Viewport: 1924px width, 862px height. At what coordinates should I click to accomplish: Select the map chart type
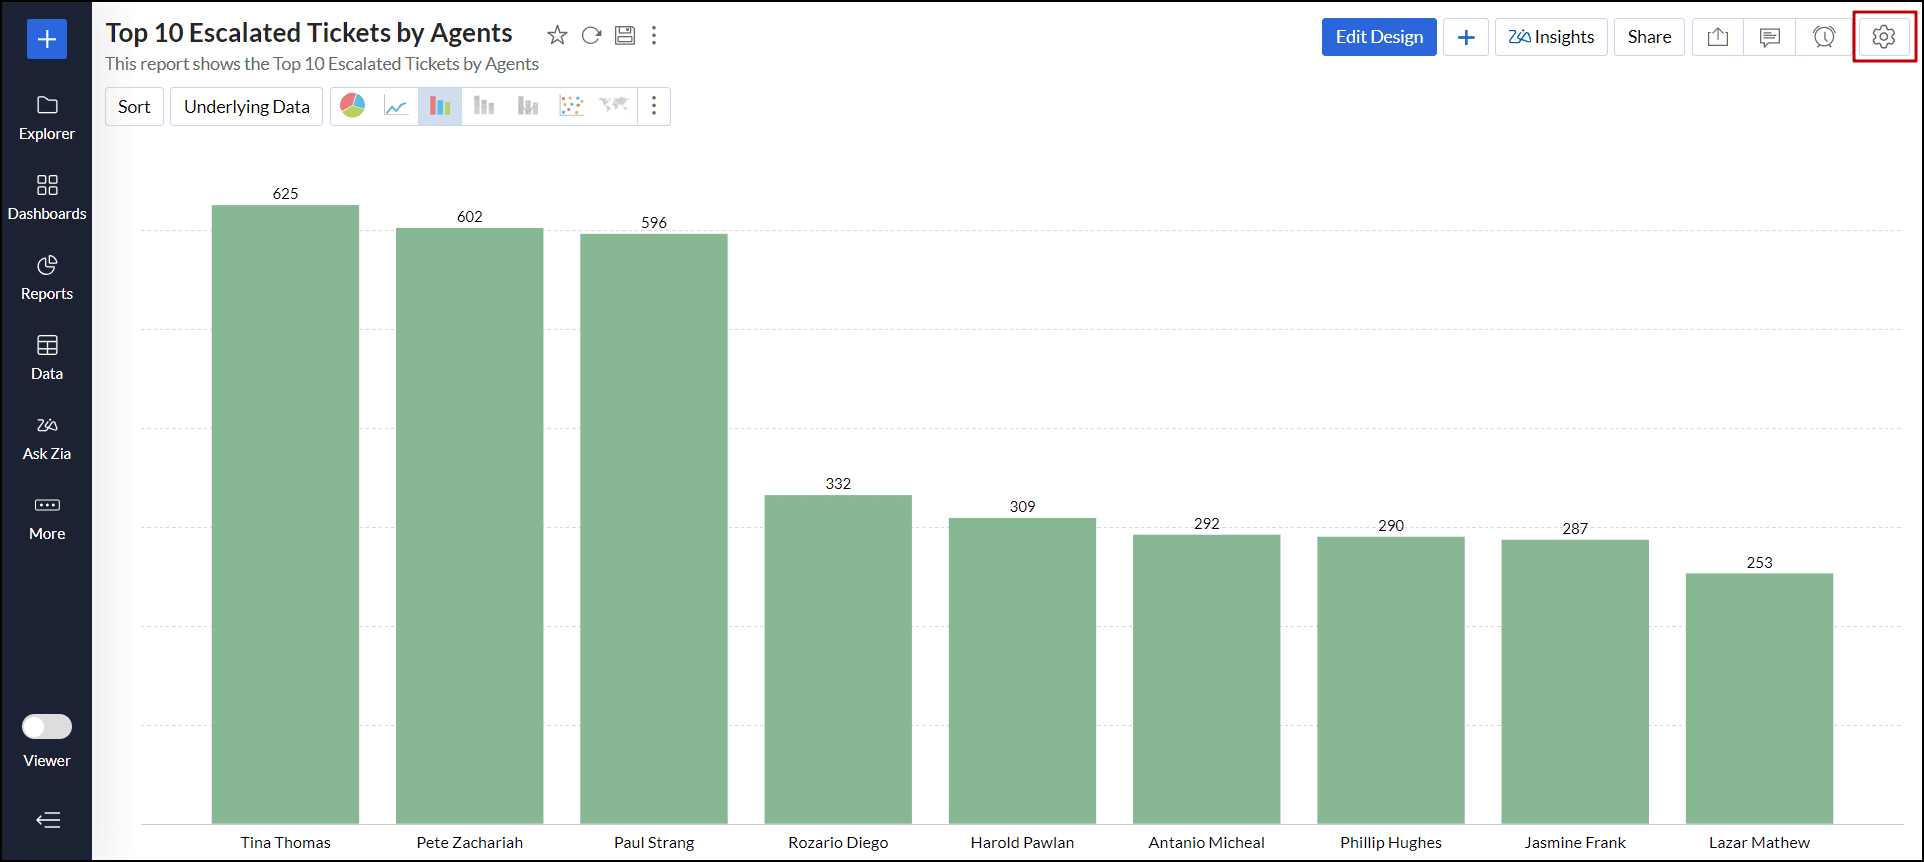pos(614,106)
